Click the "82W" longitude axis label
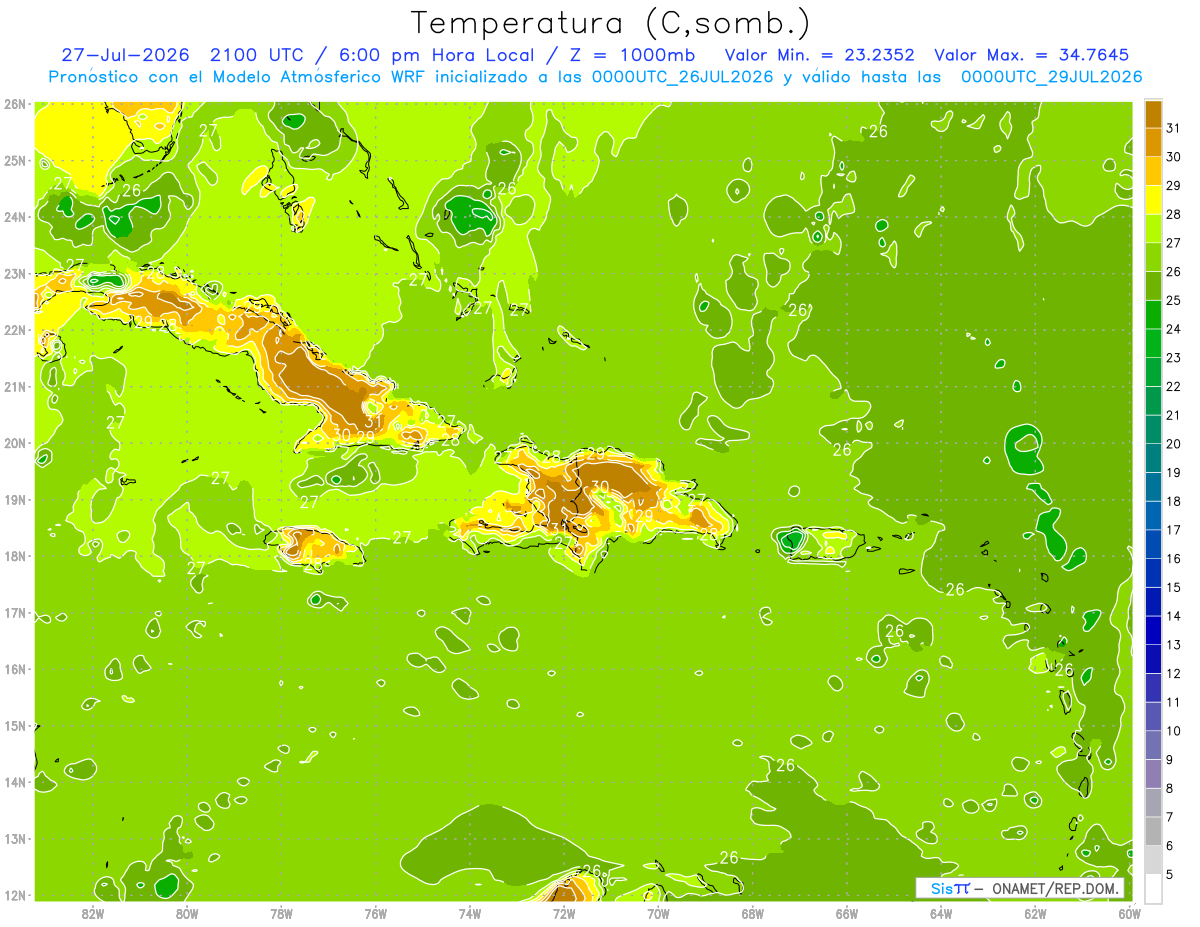 point(93,913)
